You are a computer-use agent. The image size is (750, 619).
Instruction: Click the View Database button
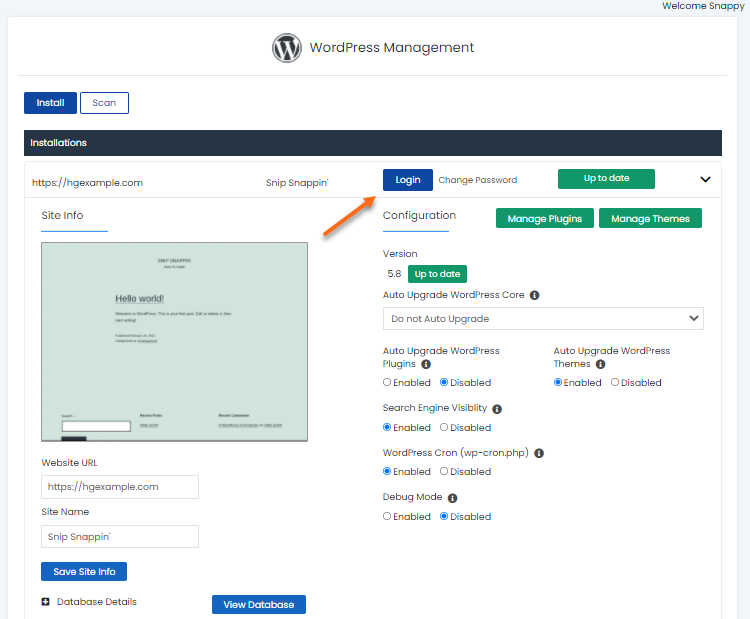pos(259,605)
